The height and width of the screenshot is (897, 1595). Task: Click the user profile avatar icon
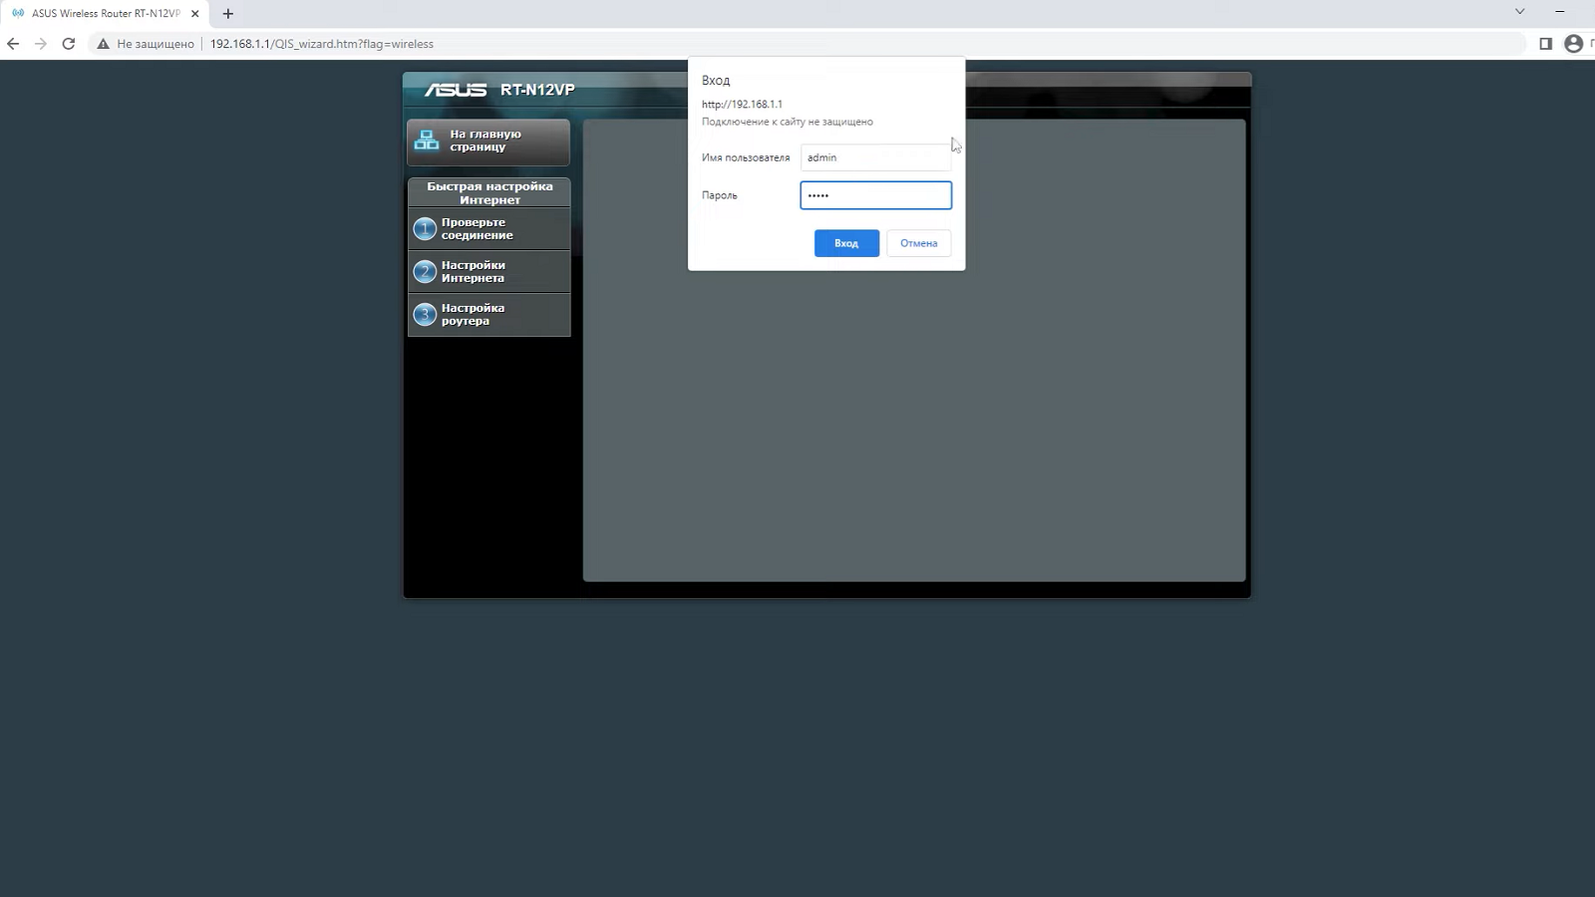pyautogui.click(x=1573, y=44)
